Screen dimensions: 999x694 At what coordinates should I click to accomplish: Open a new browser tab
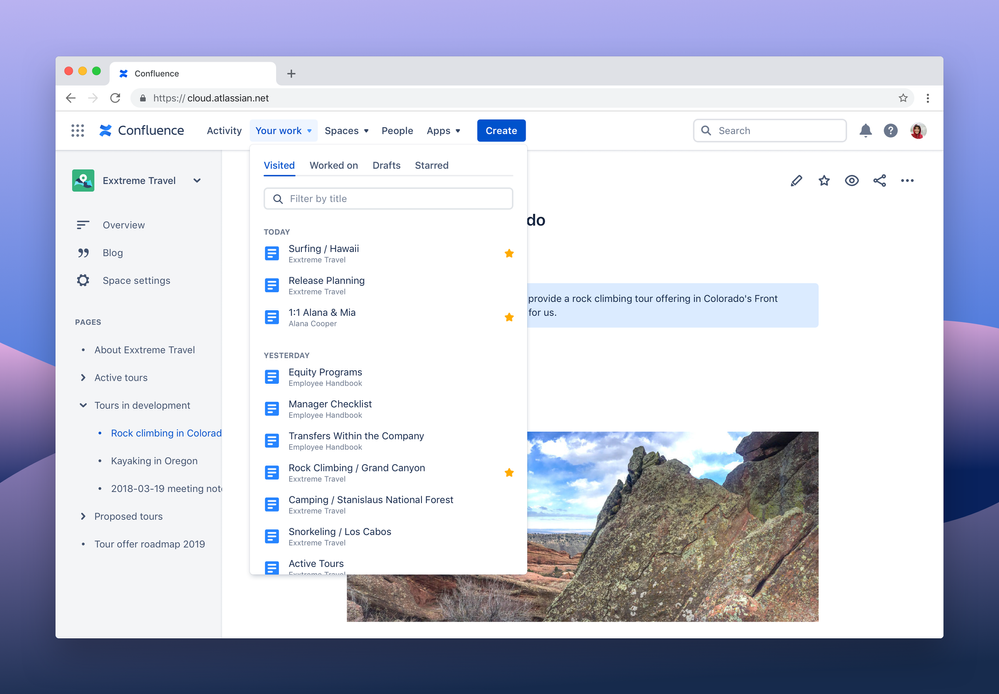coord(291,74)
